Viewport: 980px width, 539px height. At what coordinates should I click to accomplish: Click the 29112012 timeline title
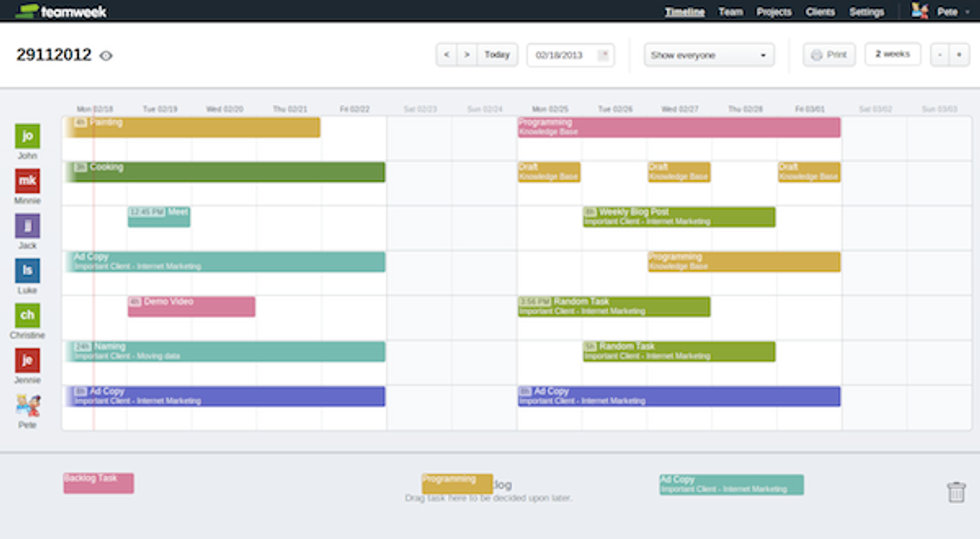(54, 55)
